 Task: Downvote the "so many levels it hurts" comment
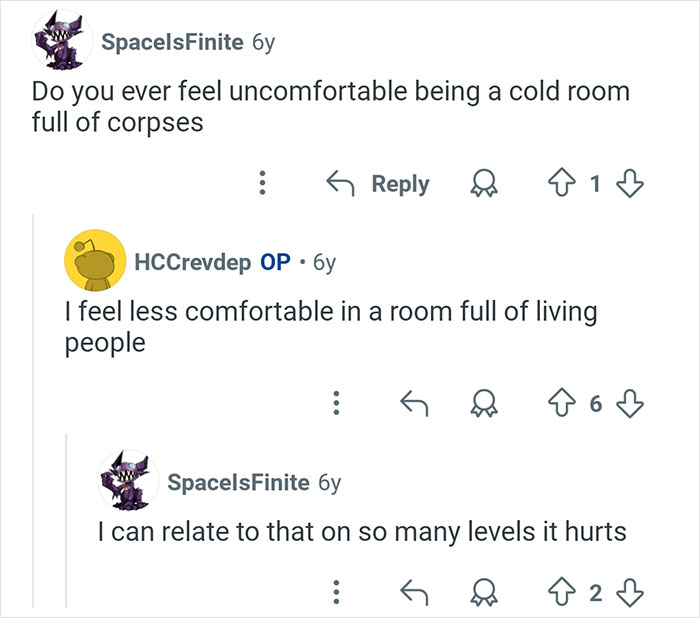[x=629, y=594]
